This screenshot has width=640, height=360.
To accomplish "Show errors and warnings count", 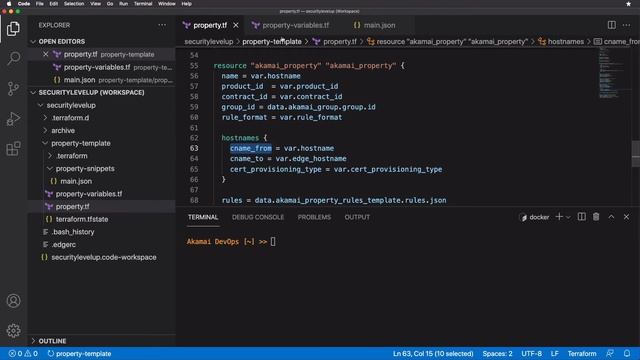I will pyautogui.click(x=23, y=353).
